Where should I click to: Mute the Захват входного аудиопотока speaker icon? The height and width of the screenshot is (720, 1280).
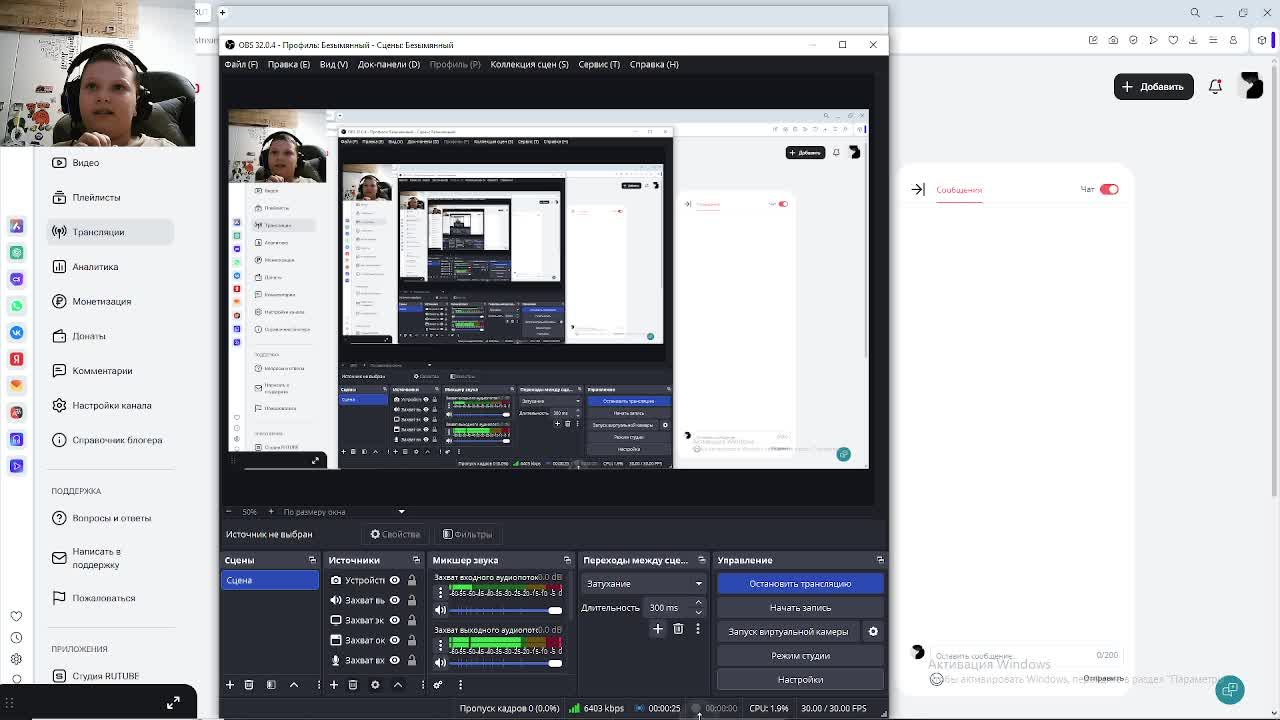click(440, 610)
